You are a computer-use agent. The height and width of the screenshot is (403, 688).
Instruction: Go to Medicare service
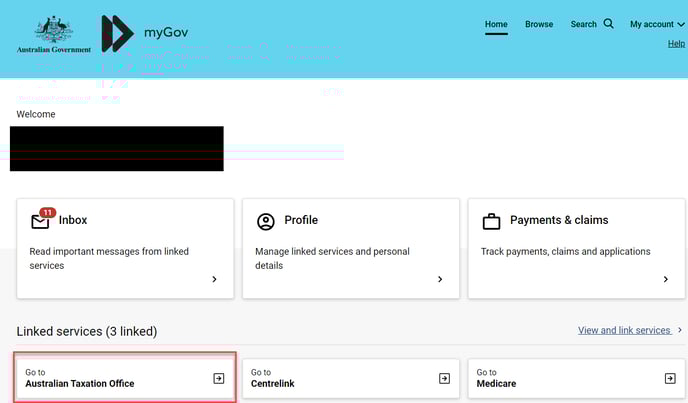point(577,378)
